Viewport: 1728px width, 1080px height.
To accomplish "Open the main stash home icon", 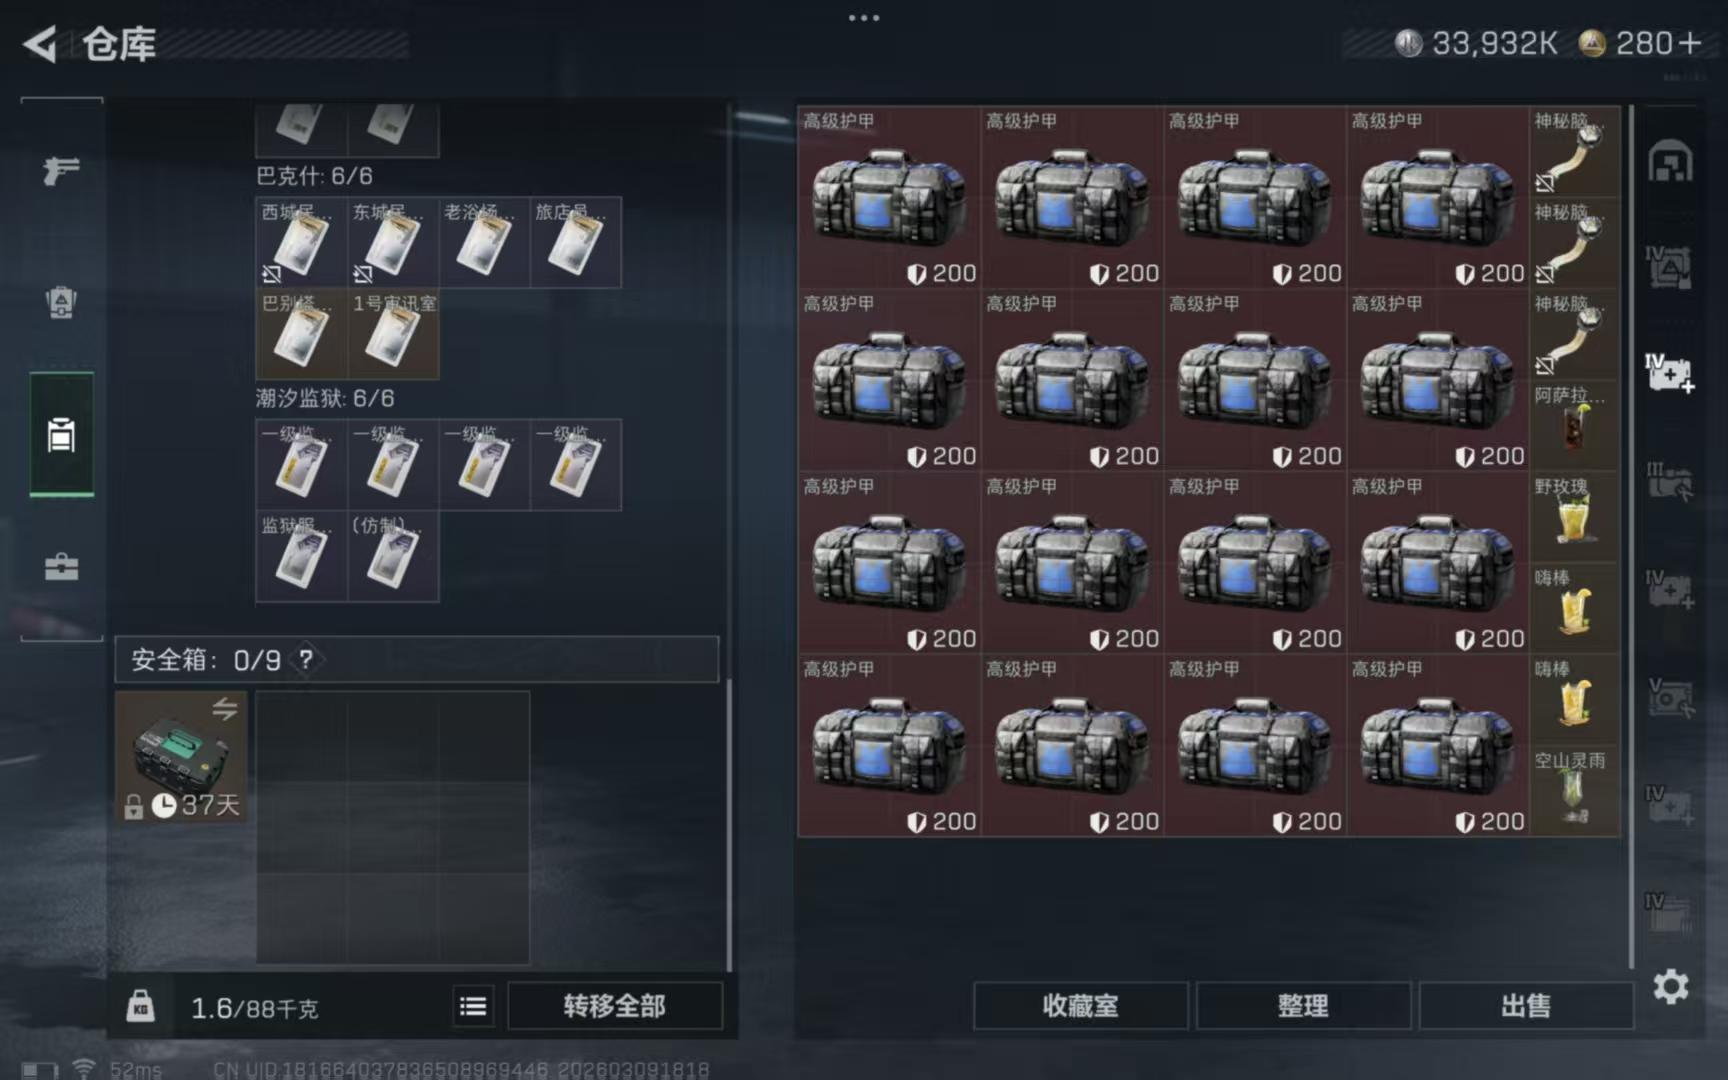I will tap(1670, 161).
